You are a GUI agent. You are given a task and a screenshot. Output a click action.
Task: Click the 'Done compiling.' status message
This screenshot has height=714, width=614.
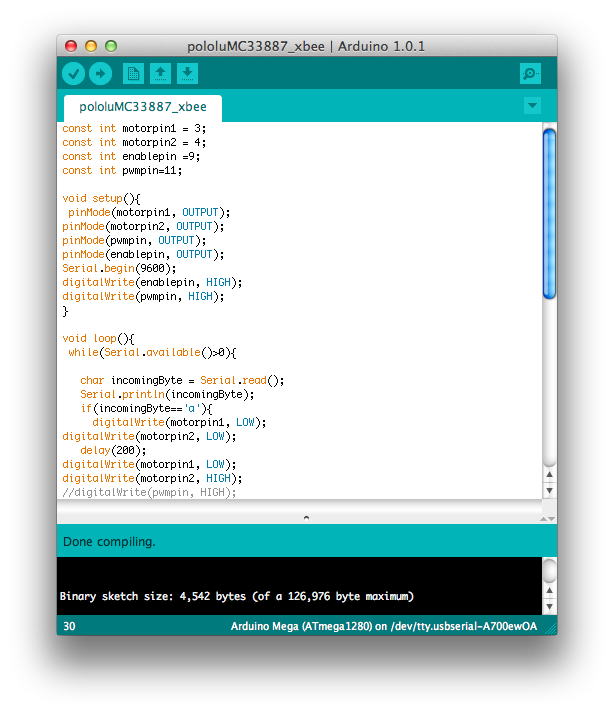[109, 542]
